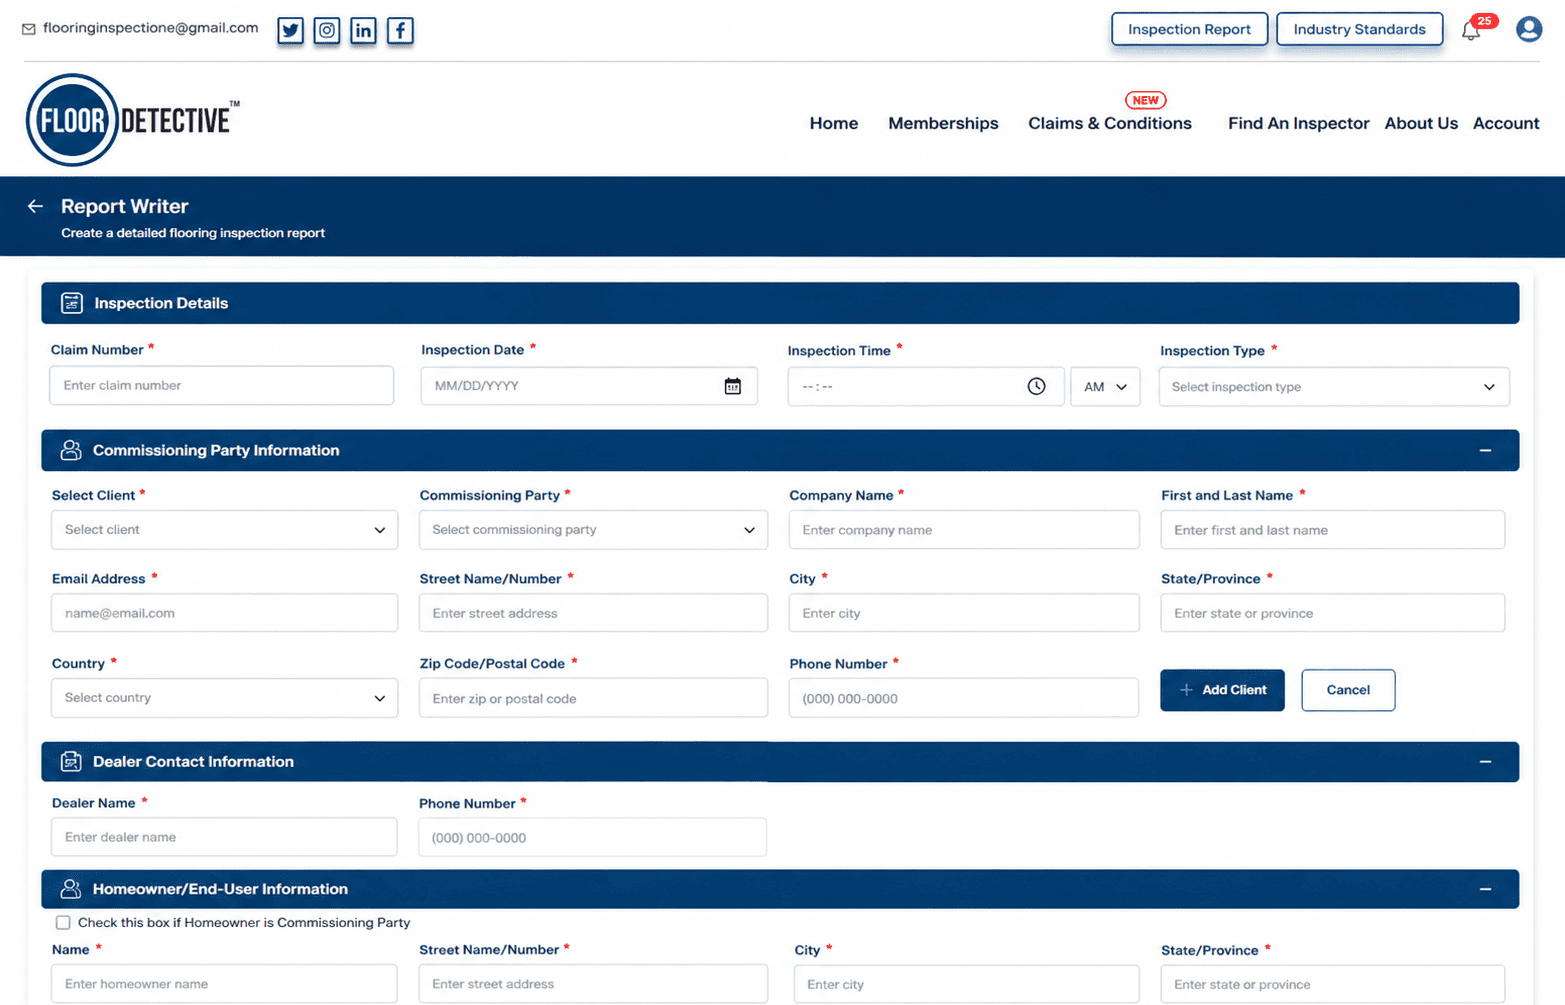1565x1005 pixels.
Task: Open the AM/PM time dropdown
Action: [1105, 387]
